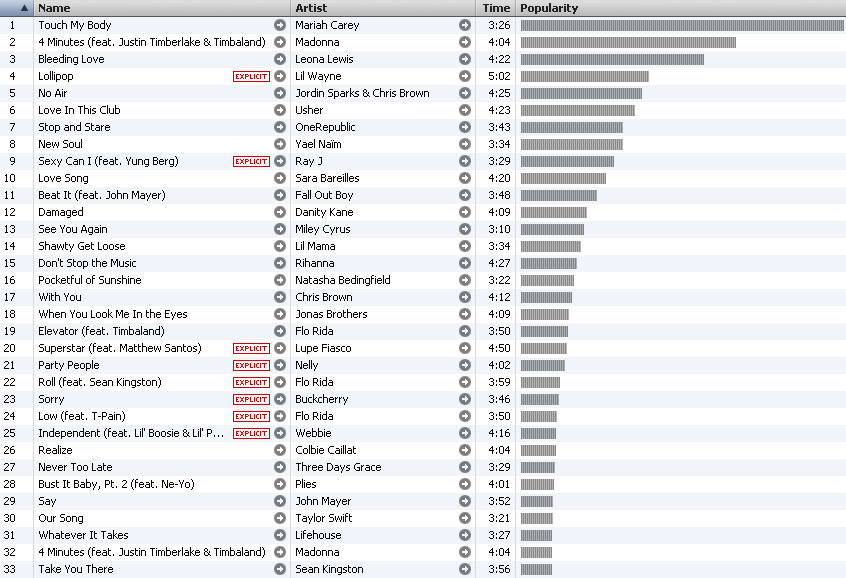Select the song Pocketful of Sunshine

pyautogui.click(x=90, y=280)
